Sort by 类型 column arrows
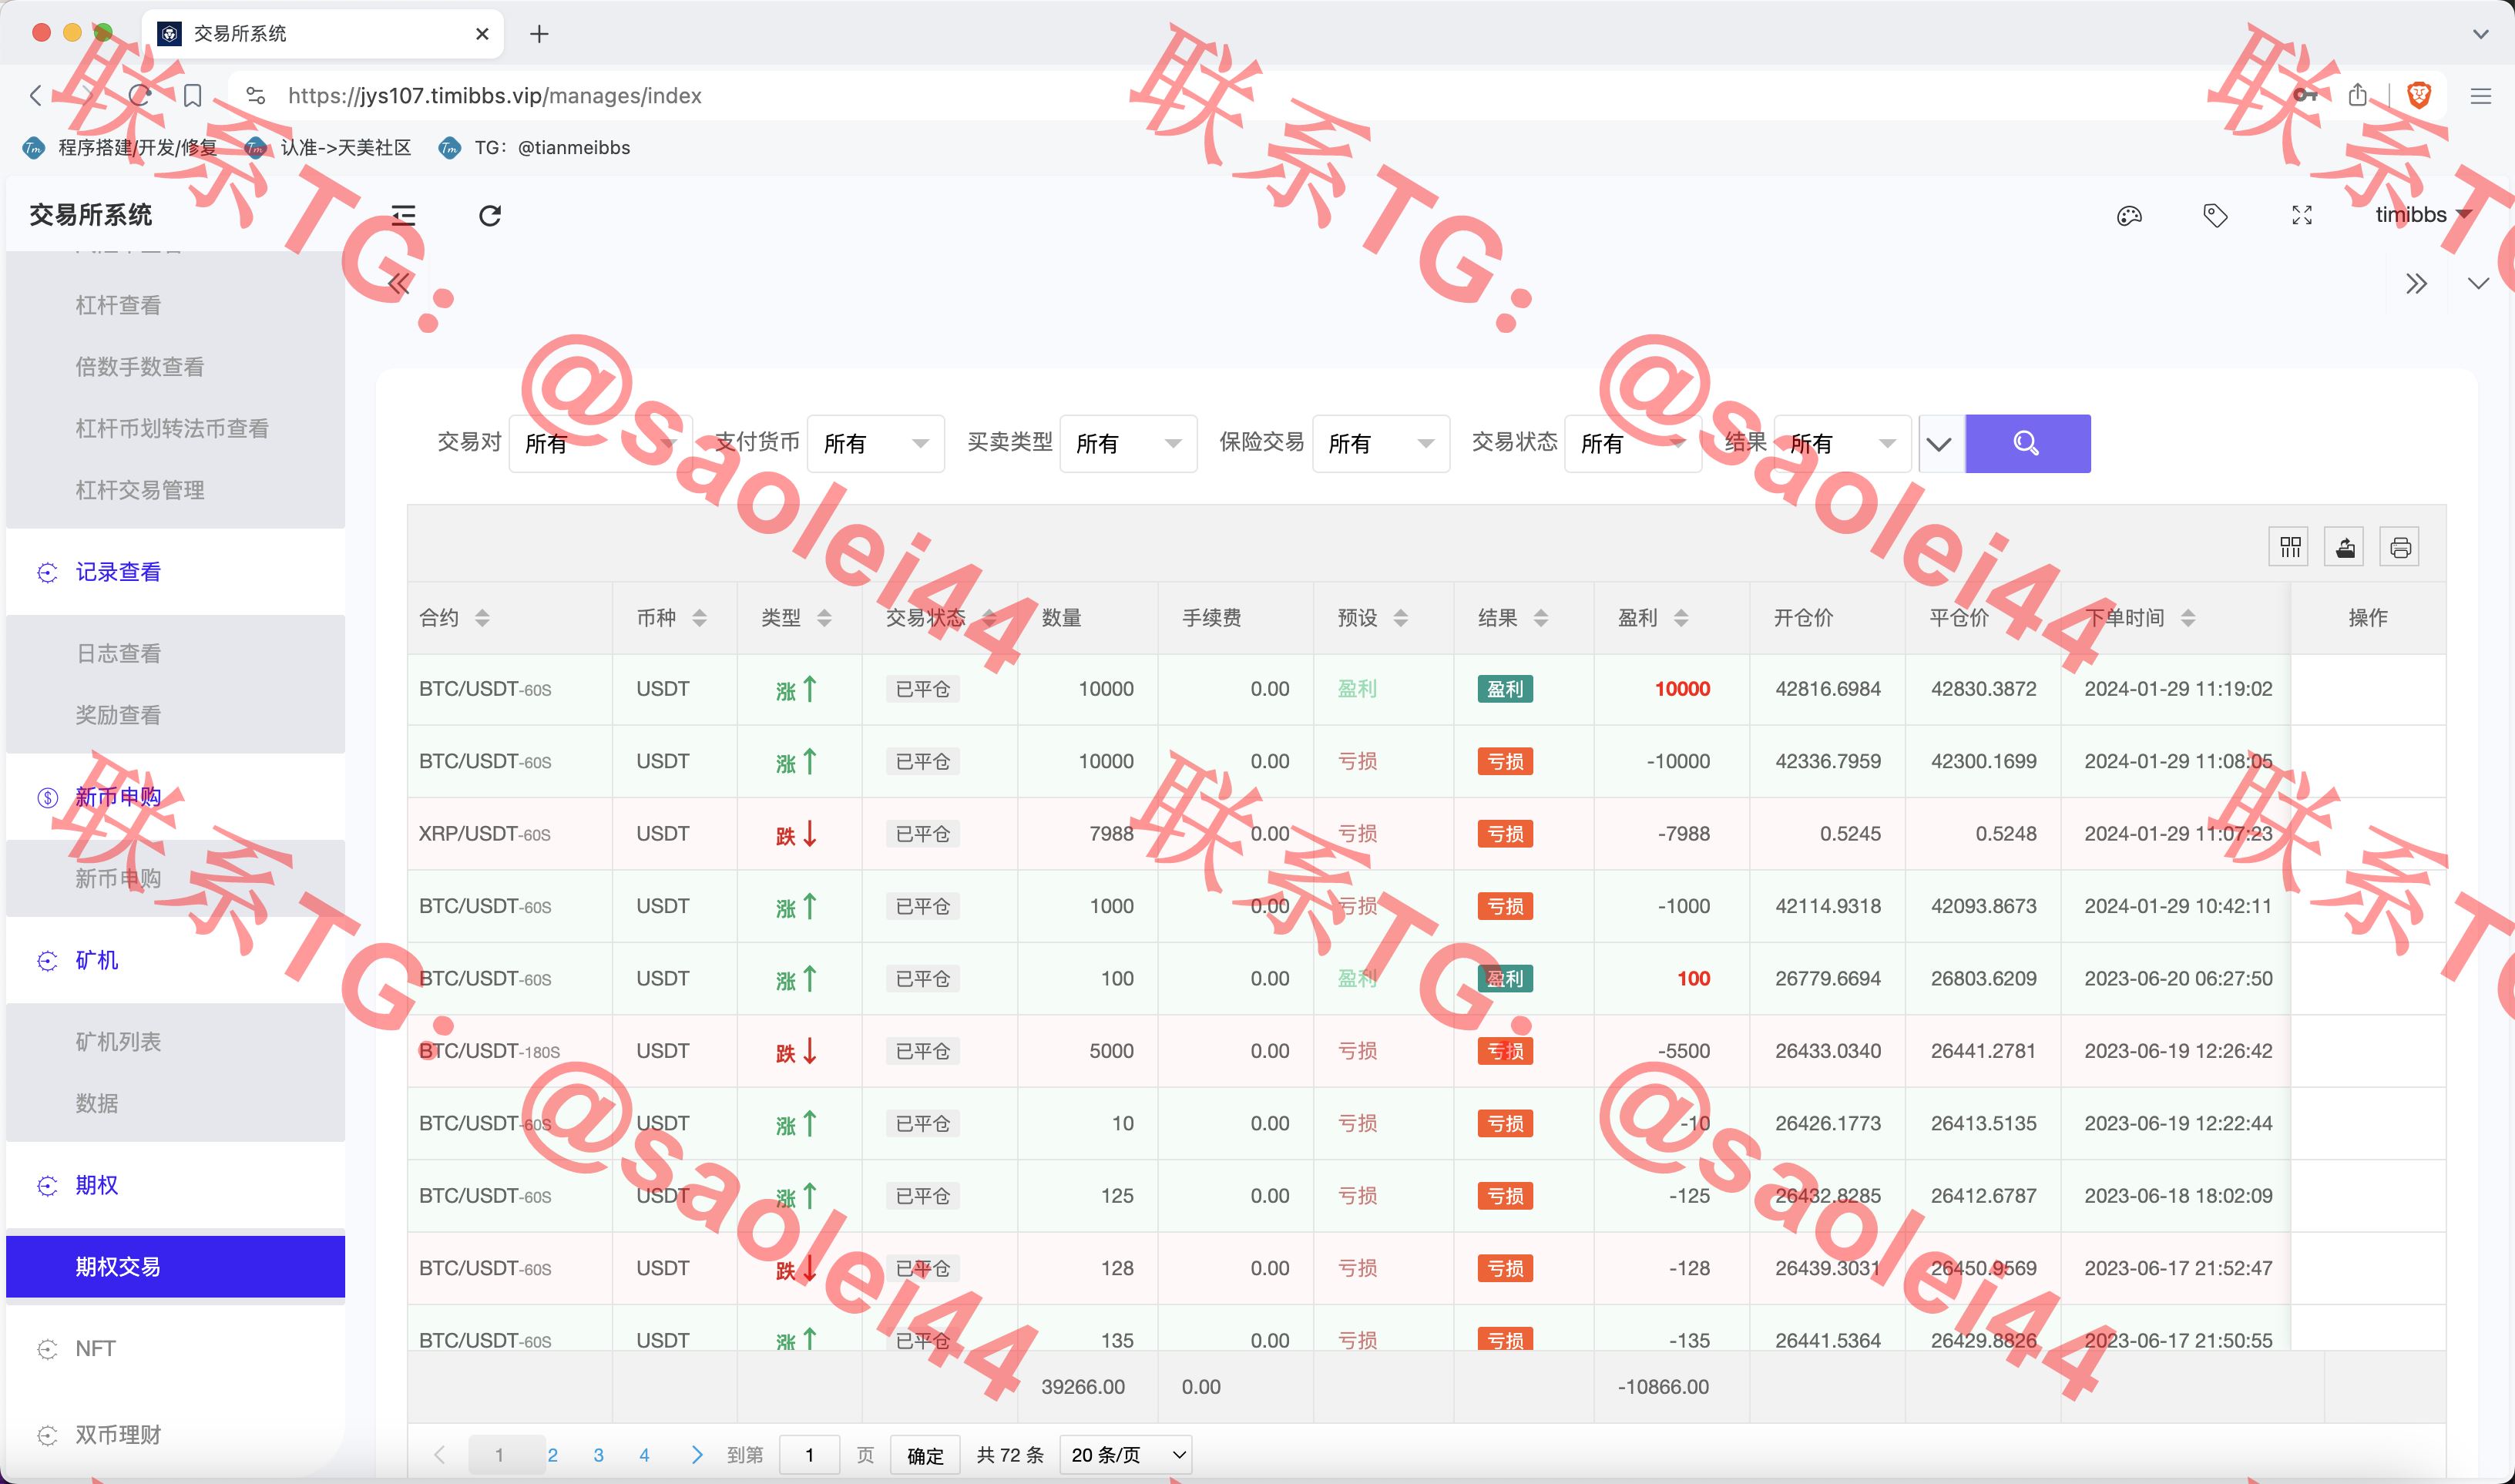The image size is (2515, 1484). coord(824,618)
